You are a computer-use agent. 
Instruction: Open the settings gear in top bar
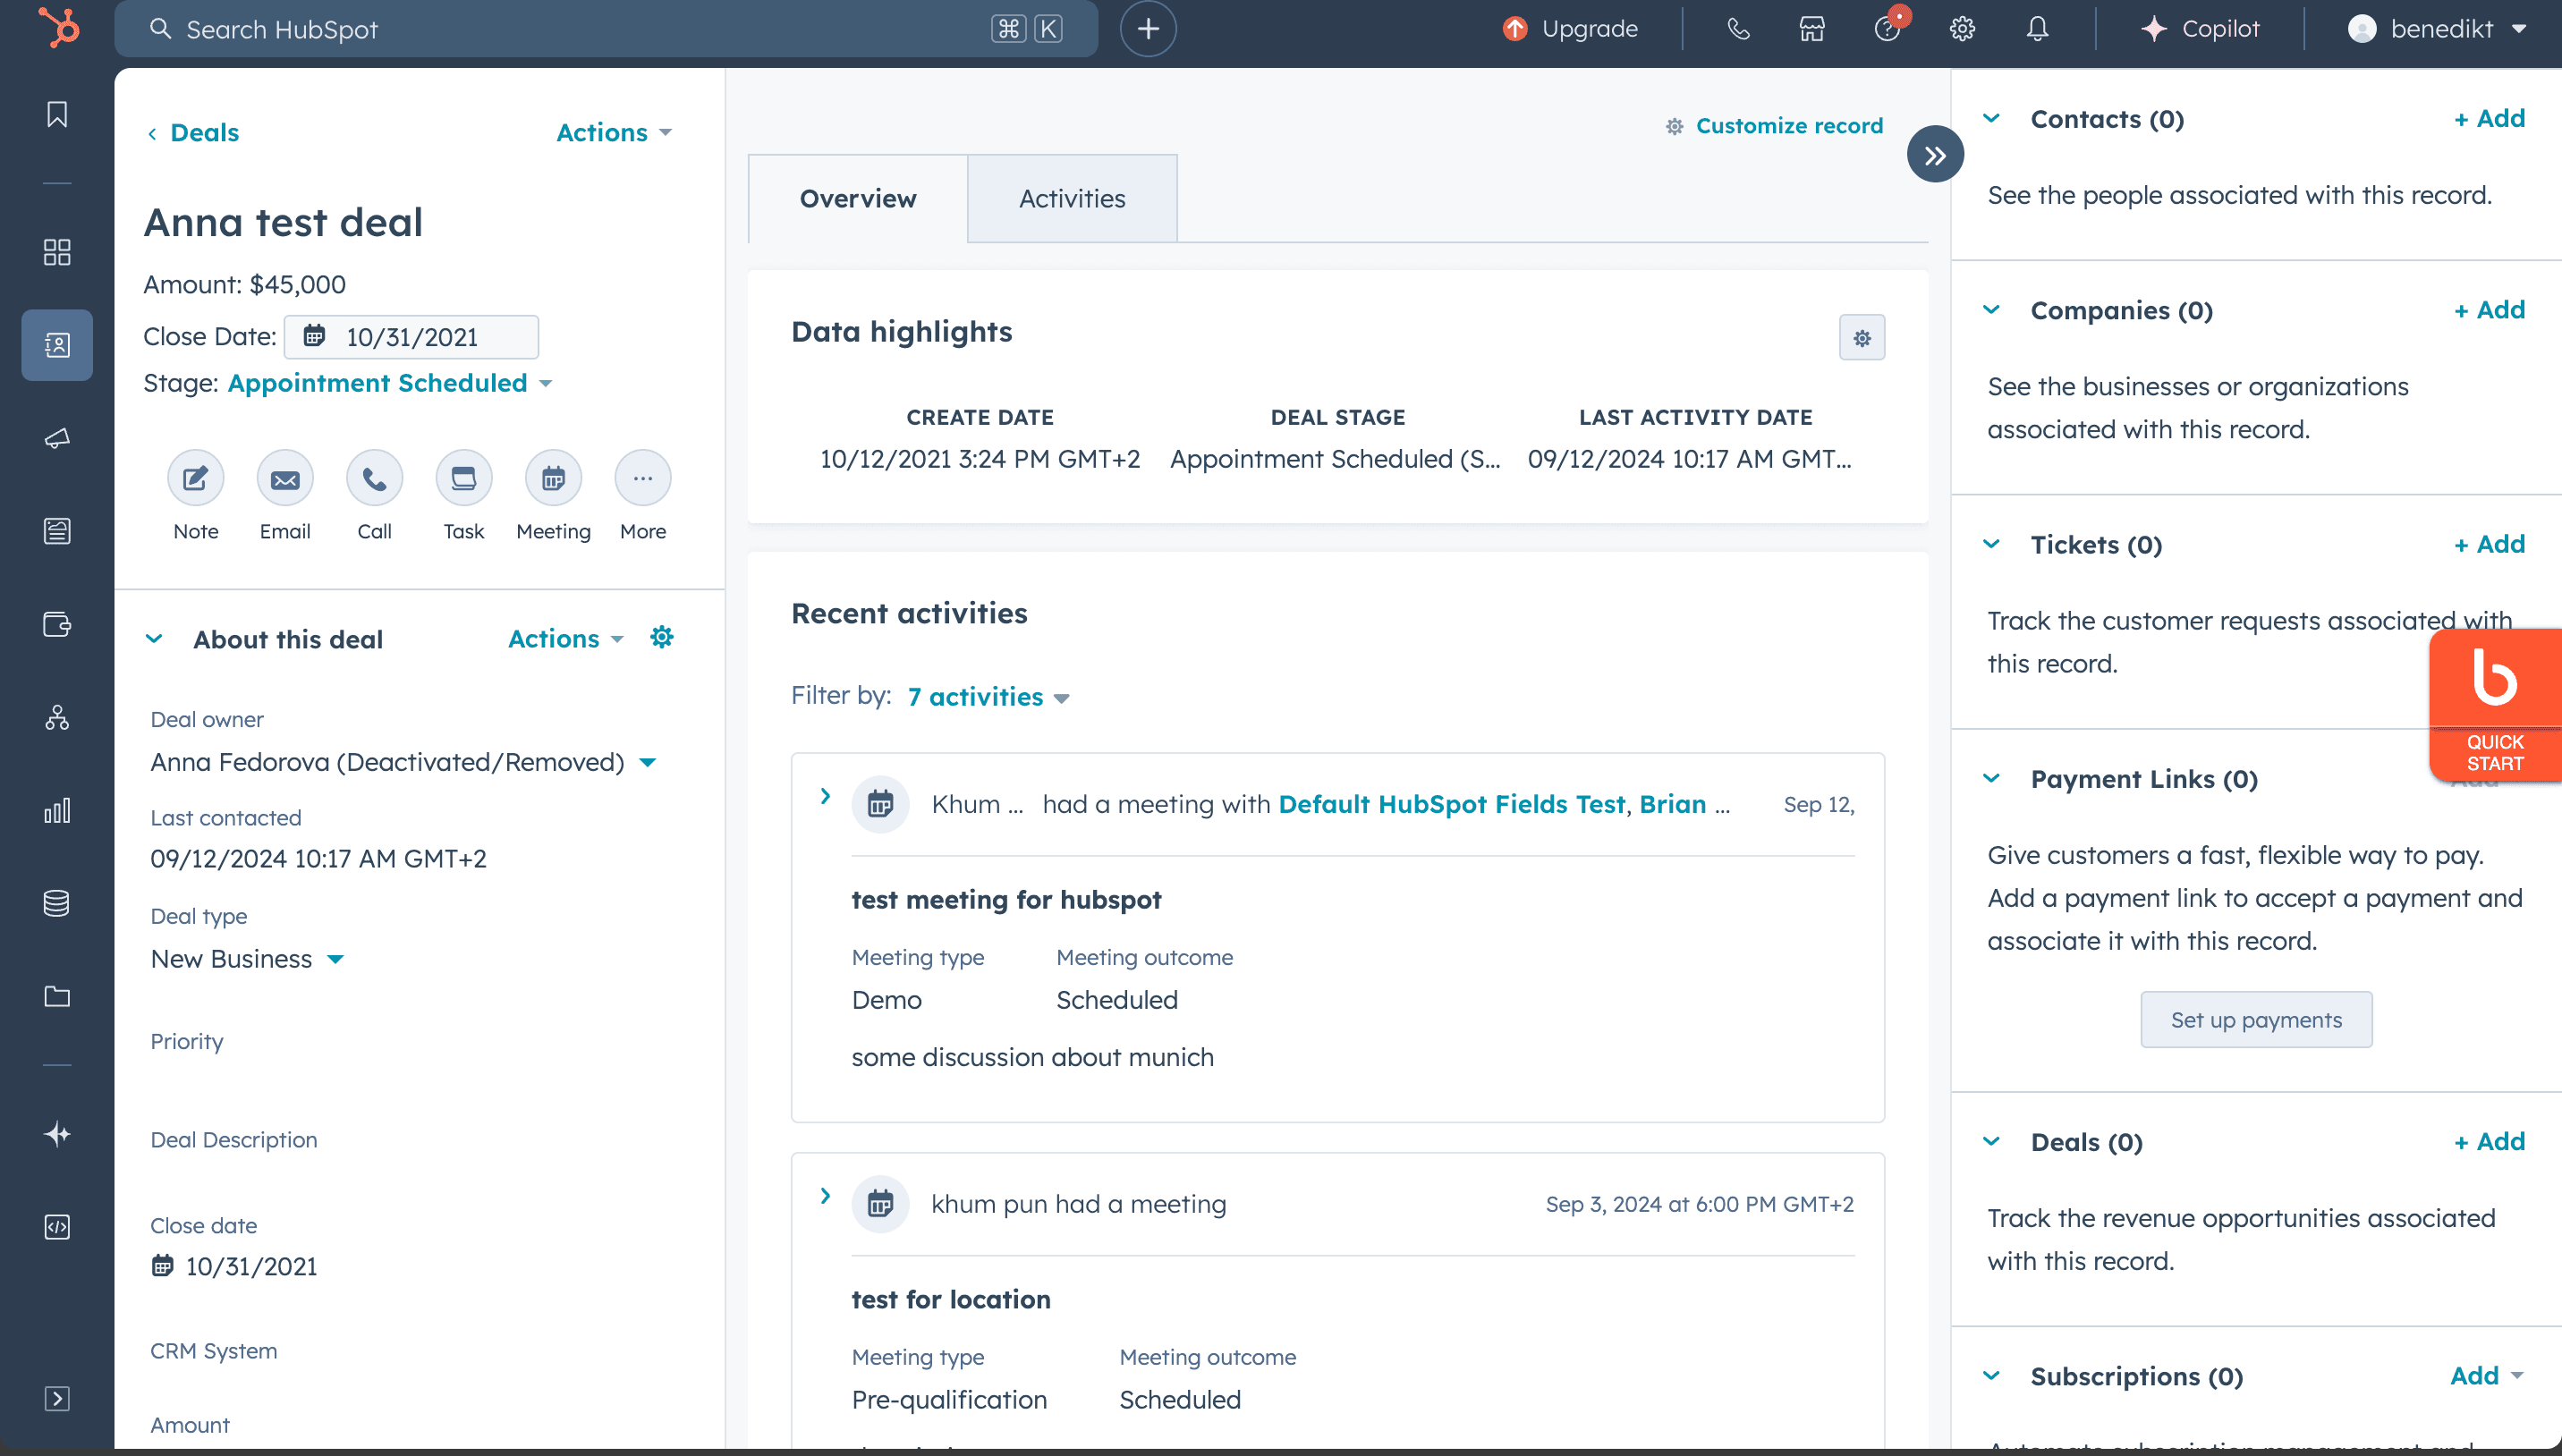[1962, 29]
